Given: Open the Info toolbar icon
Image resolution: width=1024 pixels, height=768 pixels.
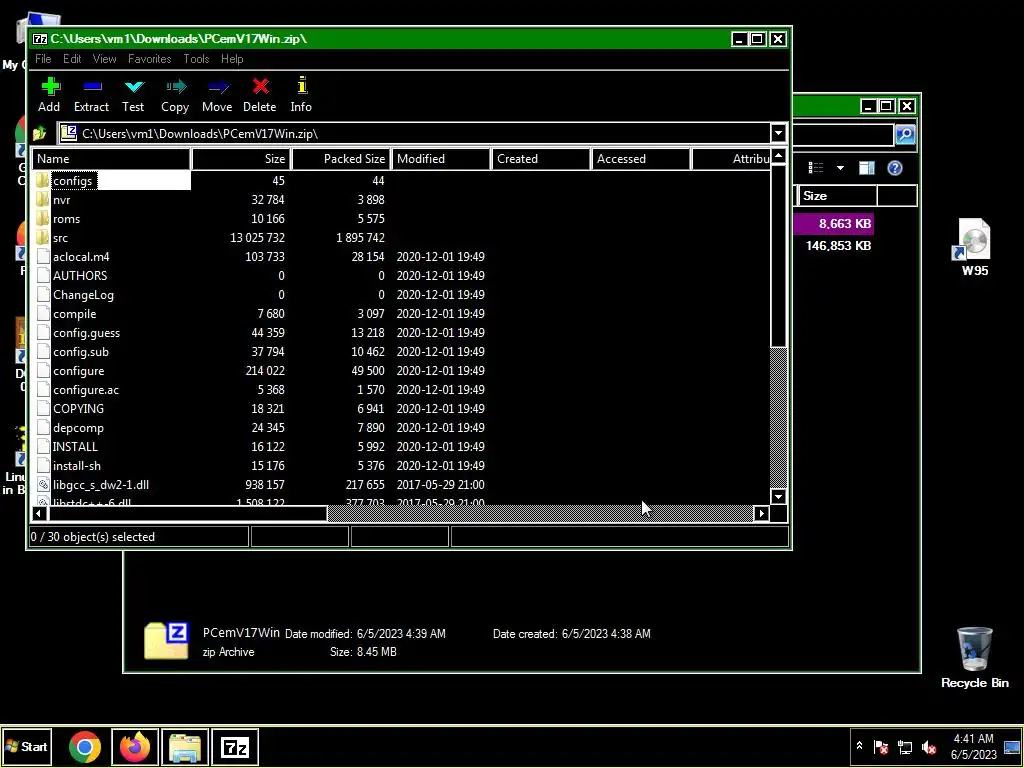Looking at the screenshot, I should tap(302, 86).
